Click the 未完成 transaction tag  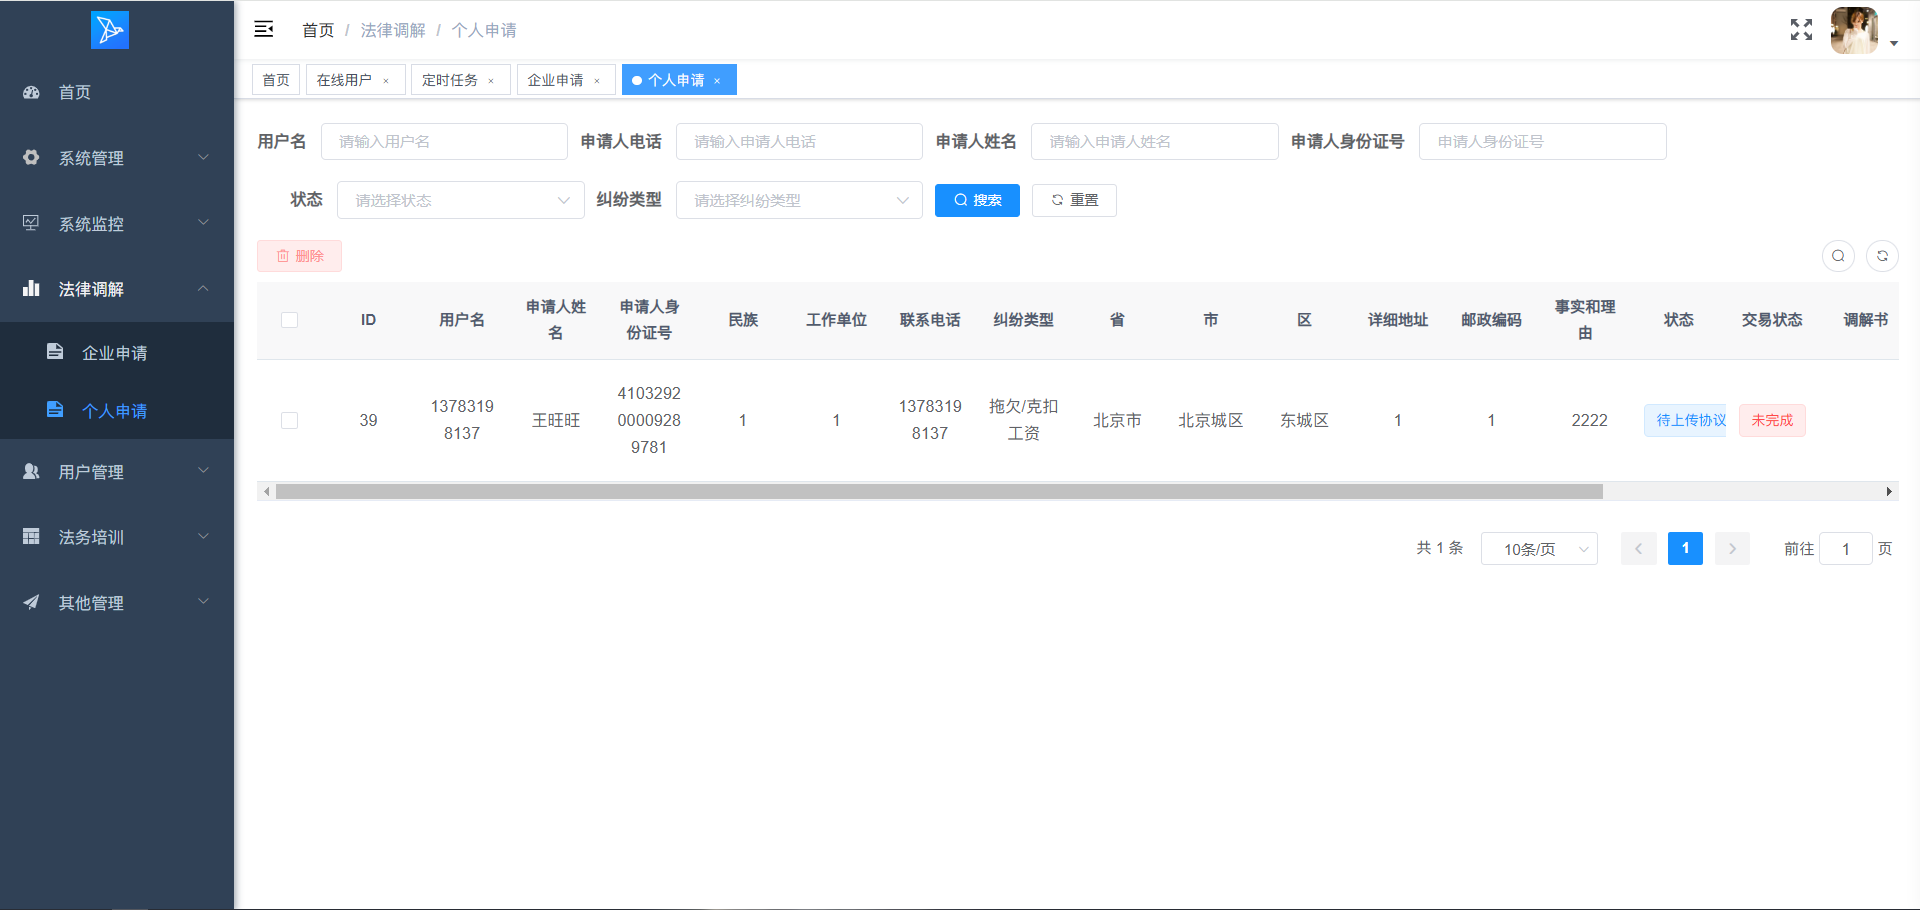[1772, 420]
